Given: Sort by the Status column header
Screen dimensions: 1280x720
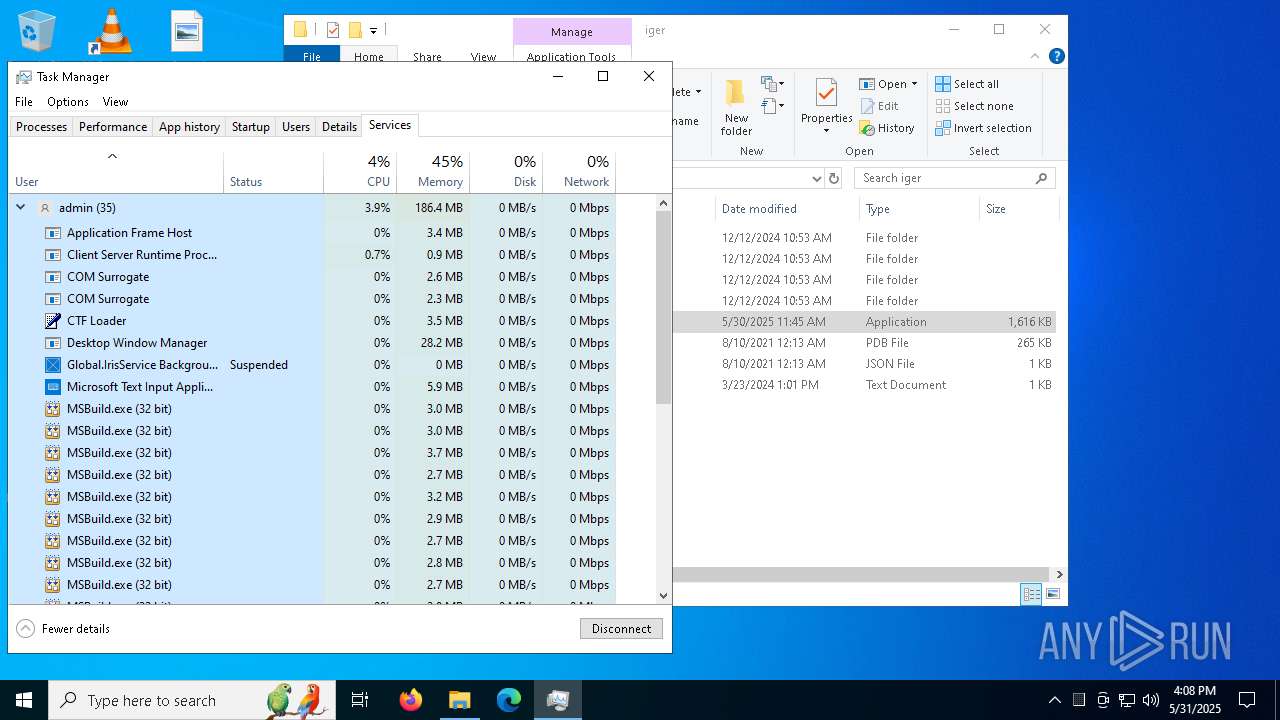Looking at the screenshot, I should [273, 172].
